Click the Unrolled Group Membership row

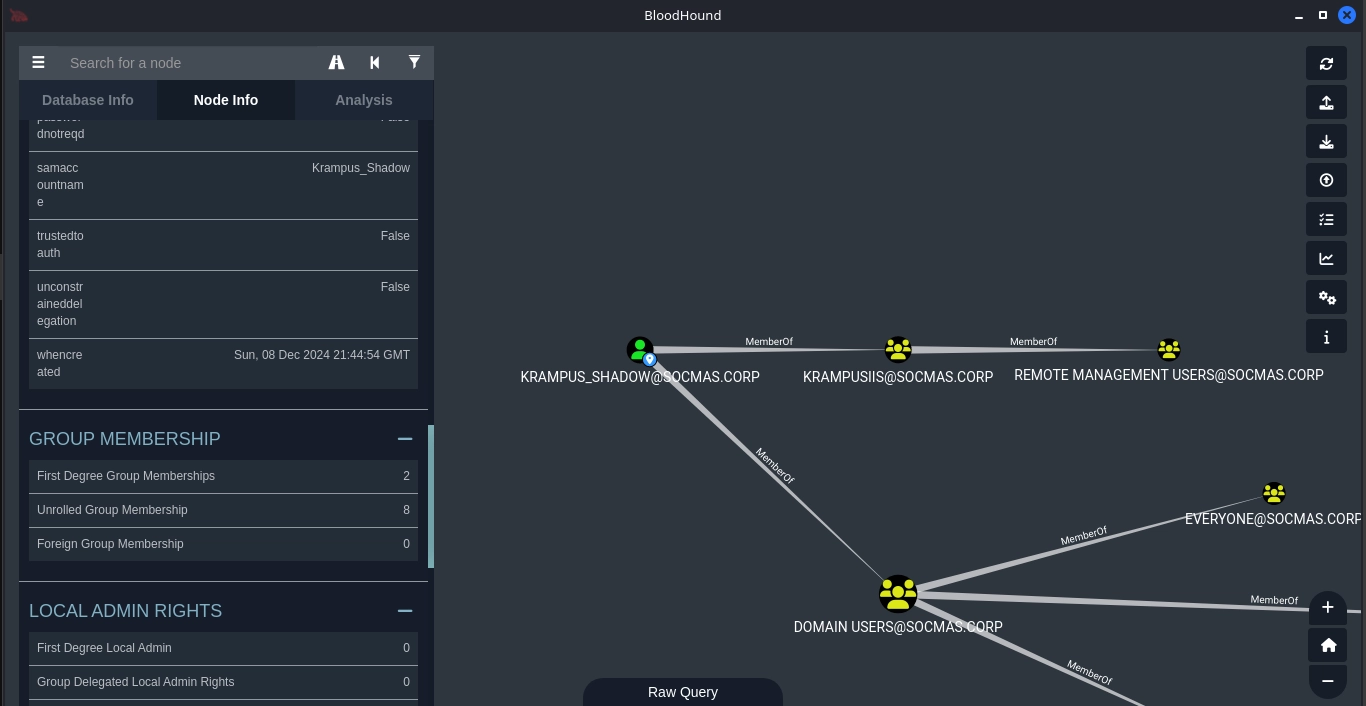coord(223,510)
